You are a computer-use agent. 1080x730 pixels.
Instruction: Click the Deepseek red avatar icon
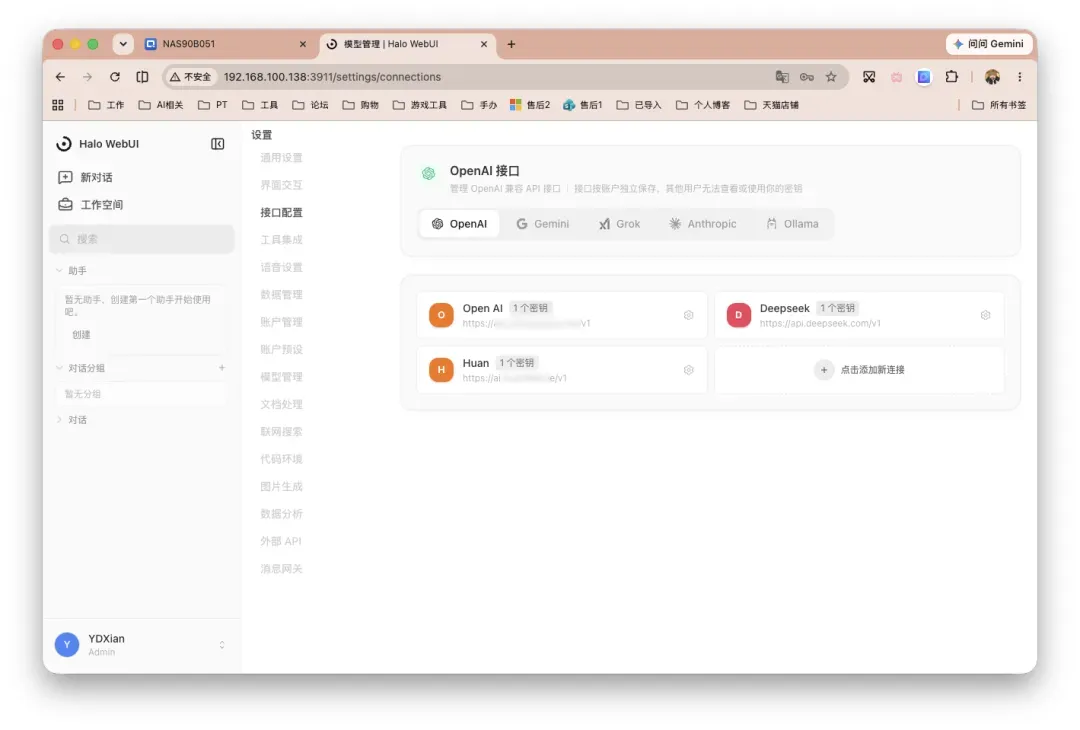pos(738,315)
